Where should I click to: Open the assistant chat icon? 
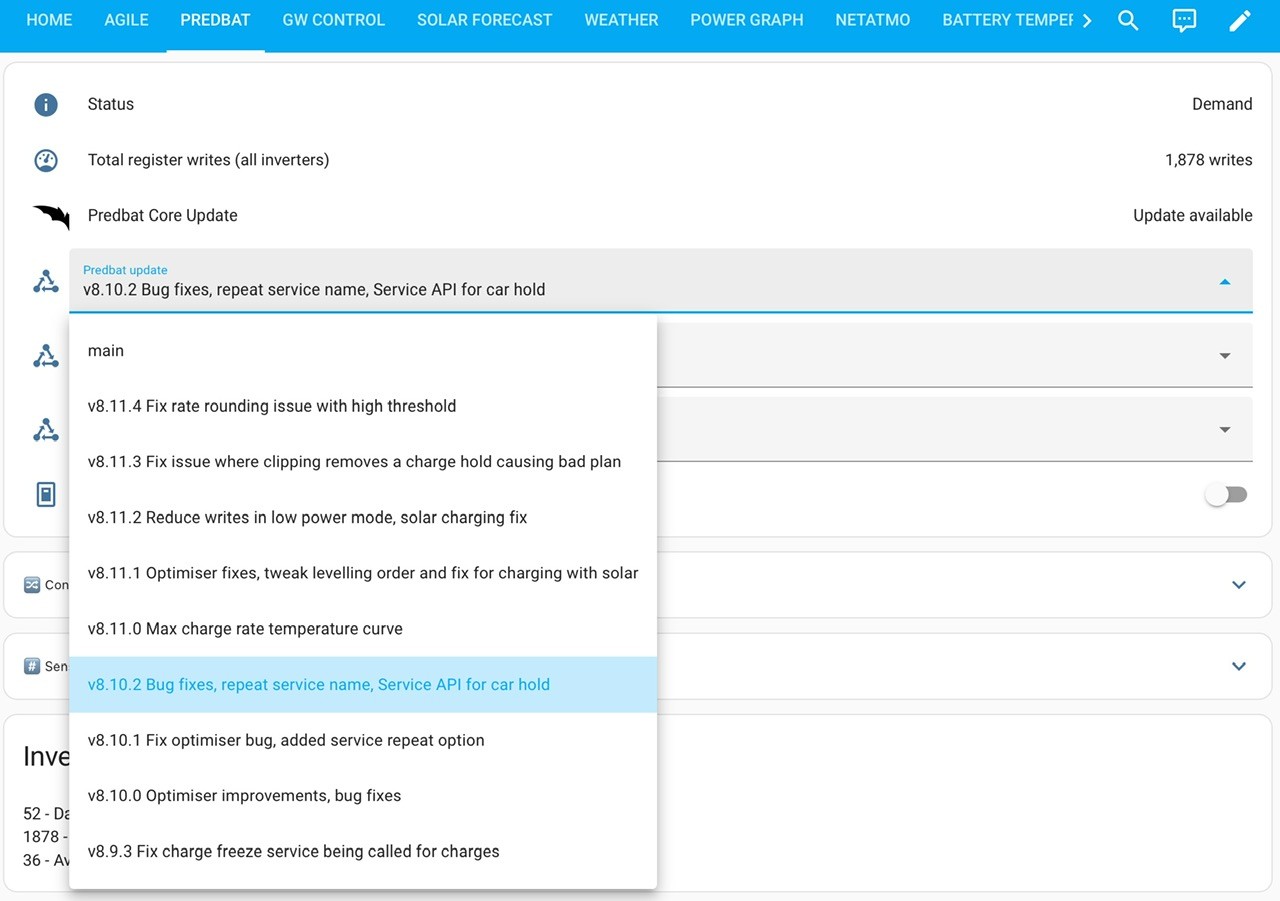click(x=1184, y=20)
